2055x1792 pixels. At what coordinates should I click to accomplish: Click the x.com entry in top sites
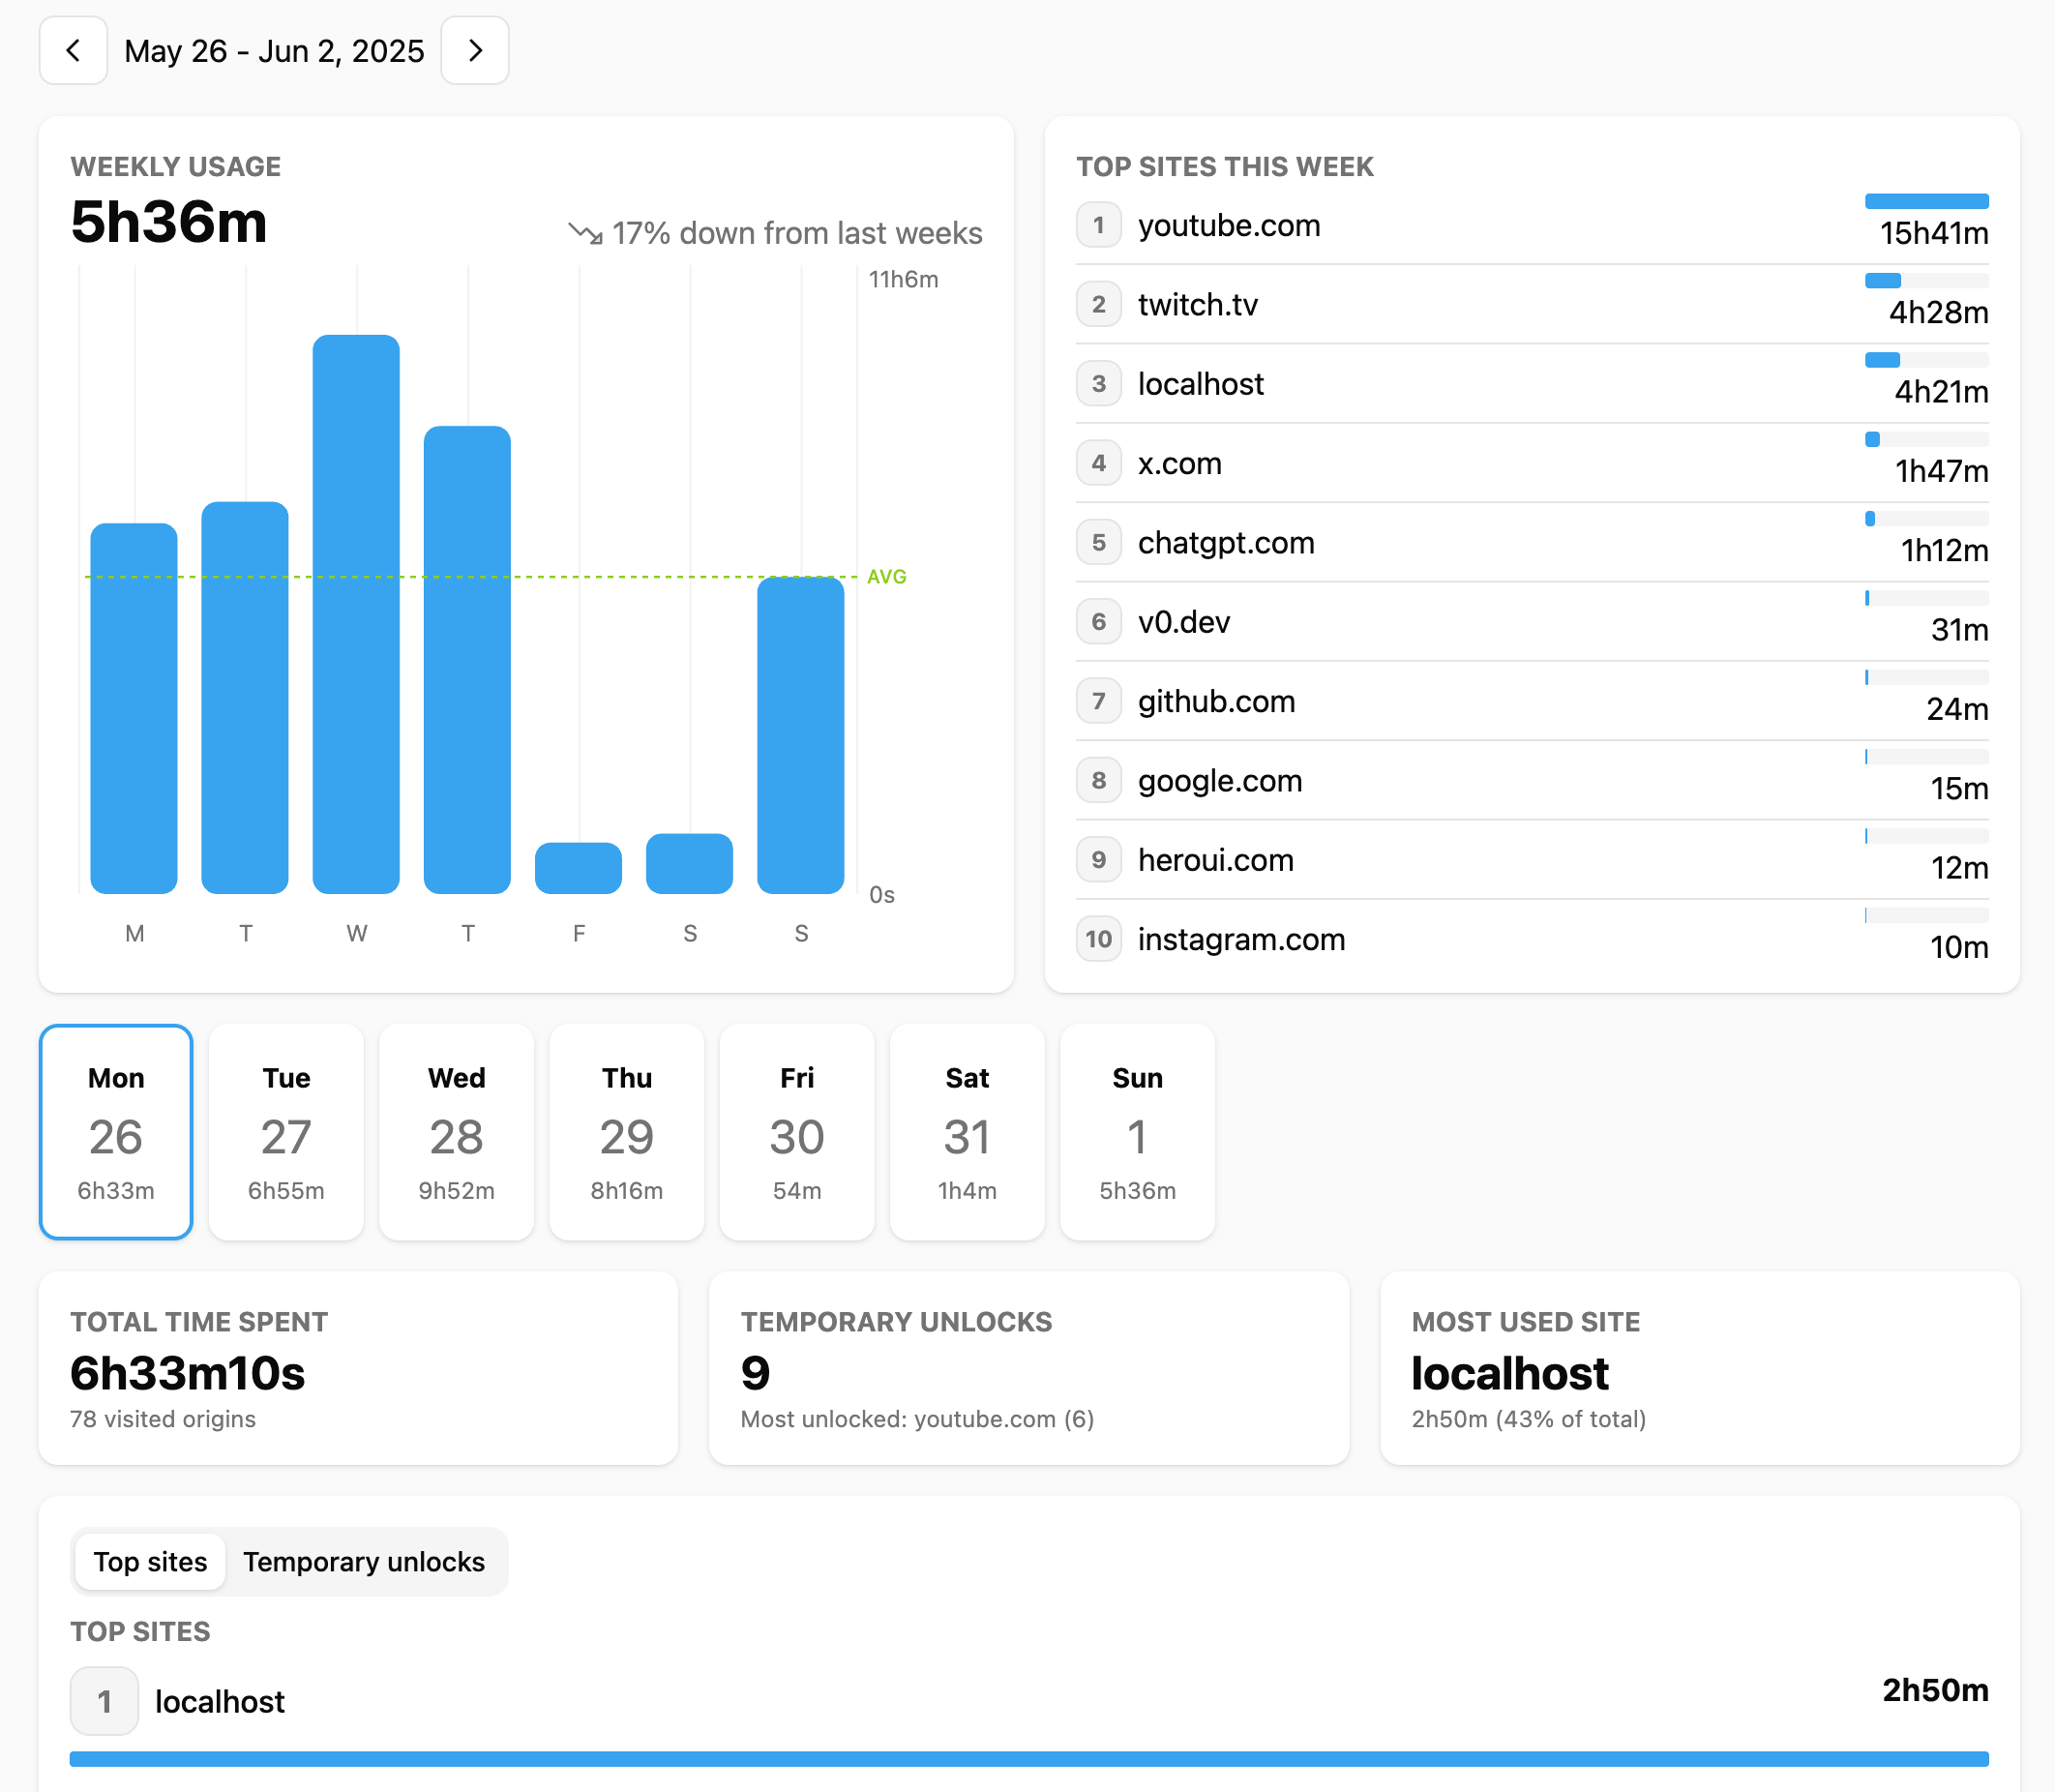click(1532, 463)
